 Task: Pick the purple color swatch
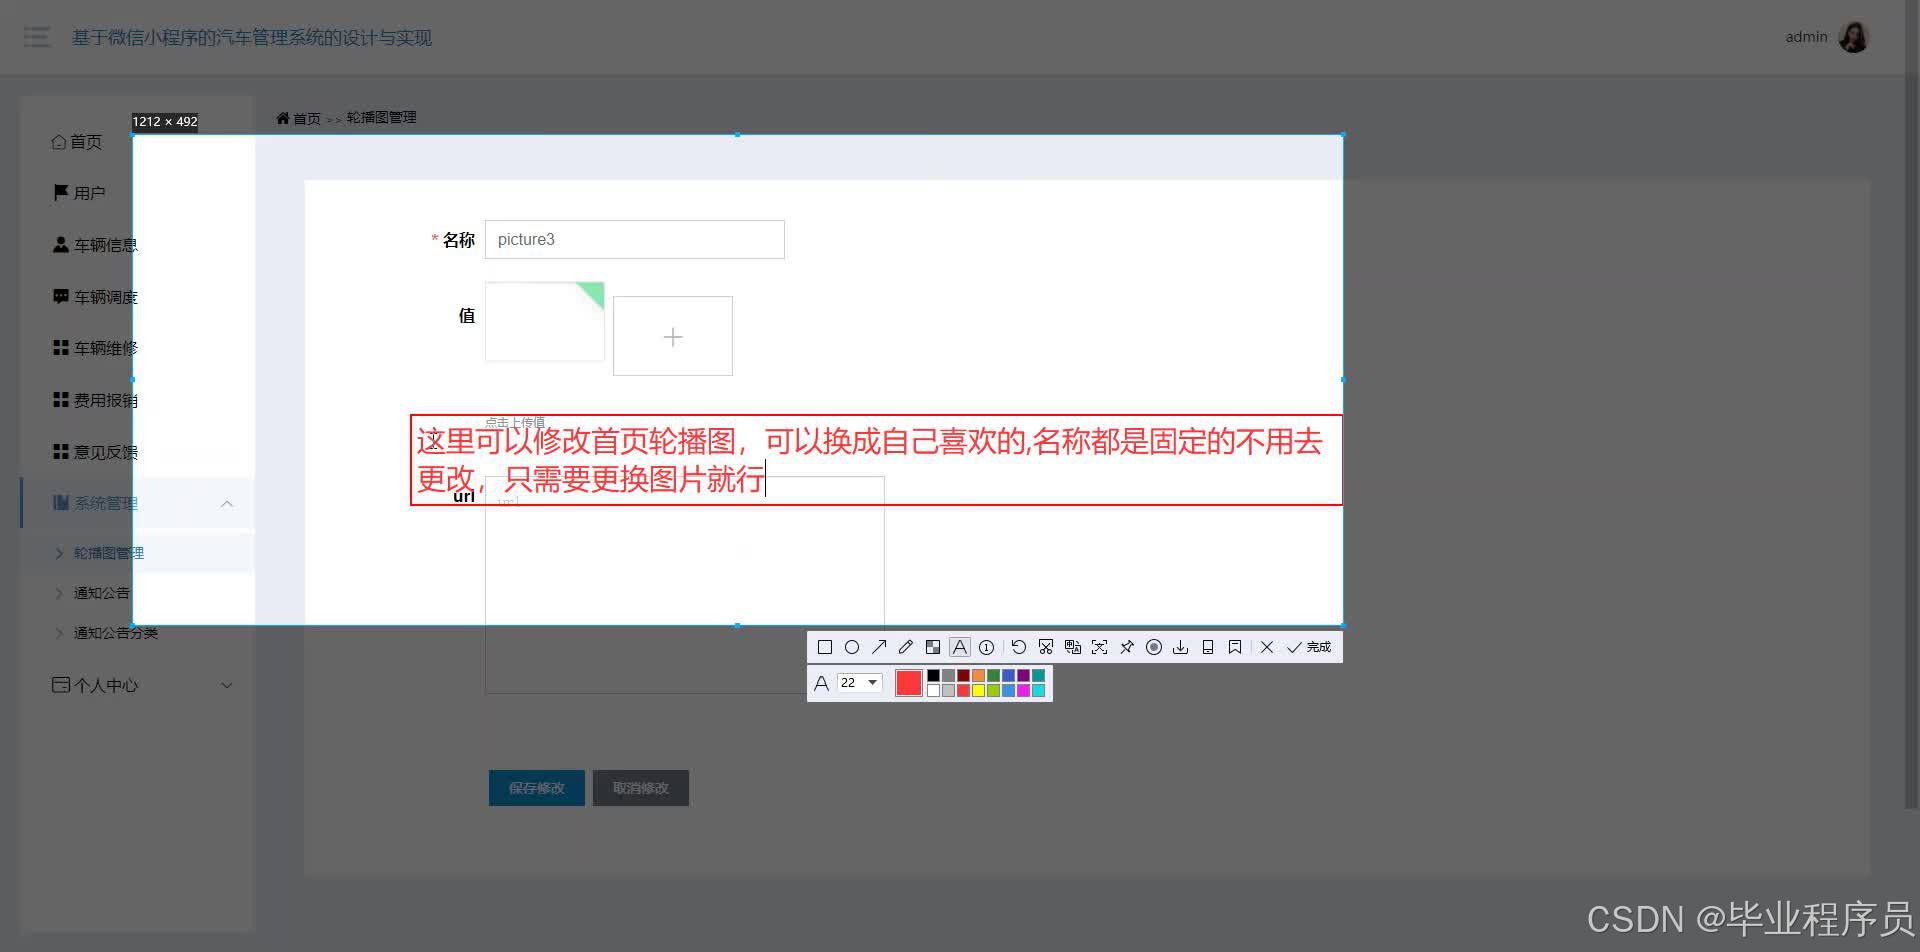[x=1023, y=675]
